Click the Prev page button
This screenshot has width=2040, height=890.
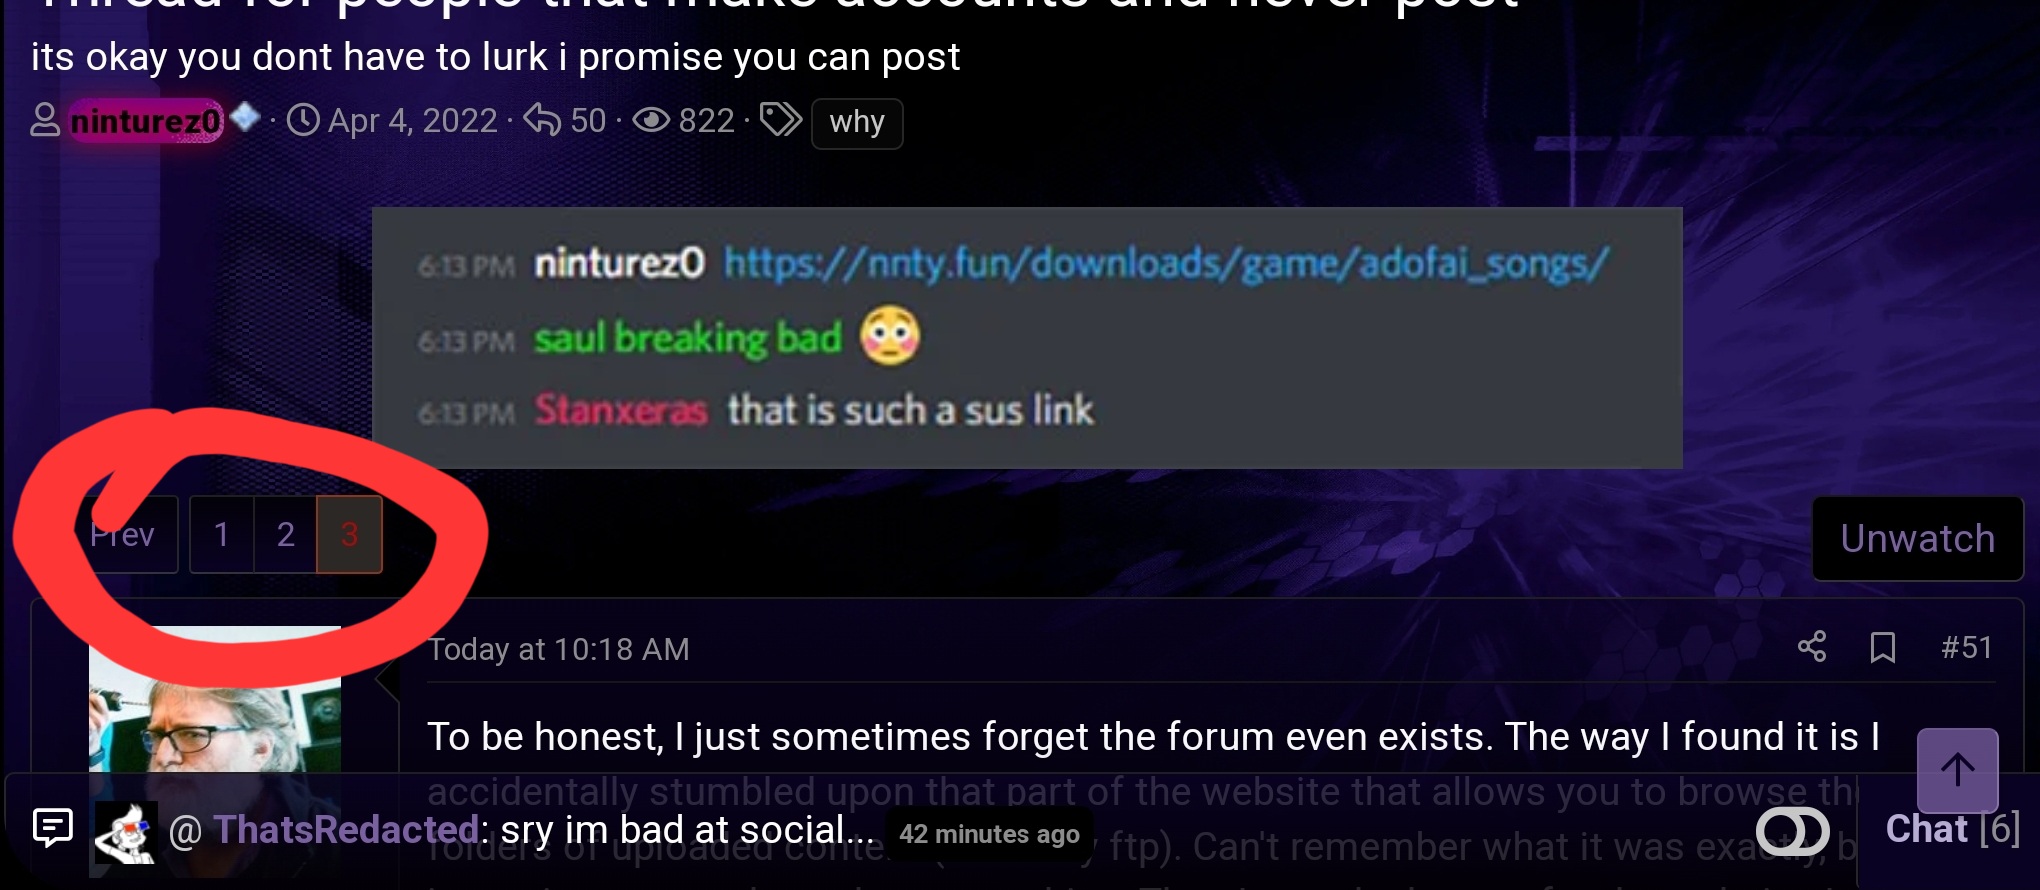122,534
